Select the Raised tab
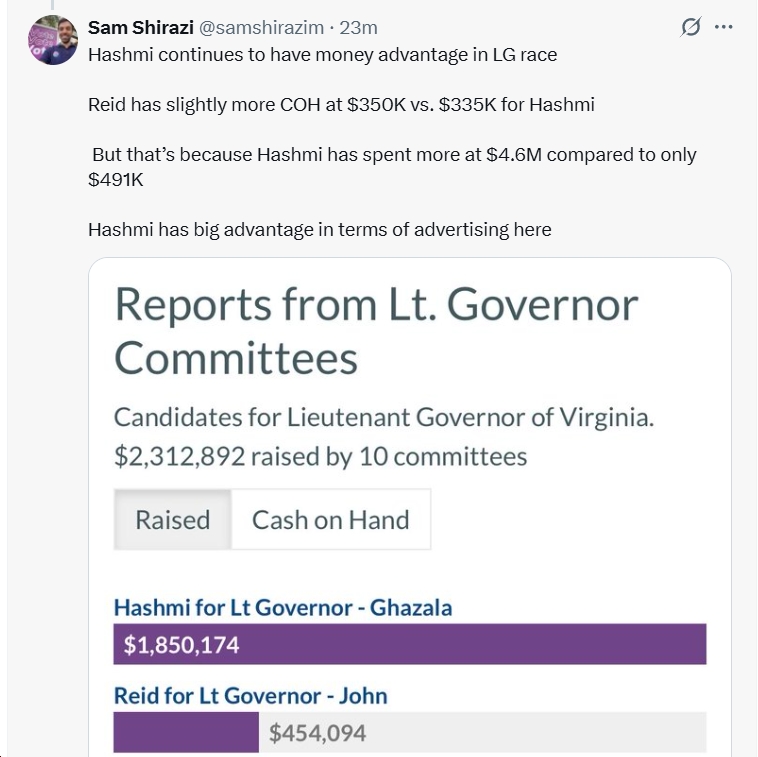The image size is (758, 757). coord(173,520)
